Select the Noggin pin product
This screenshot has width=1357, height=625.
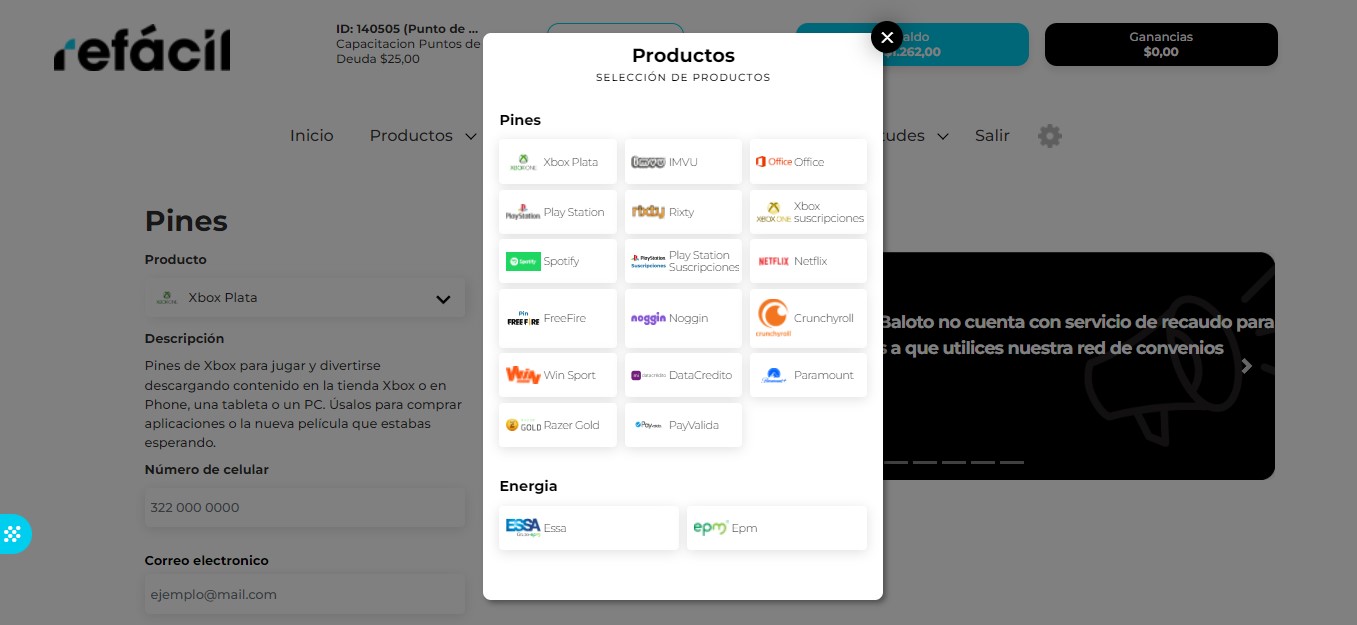pyautogui.click(x=683, y=318)
